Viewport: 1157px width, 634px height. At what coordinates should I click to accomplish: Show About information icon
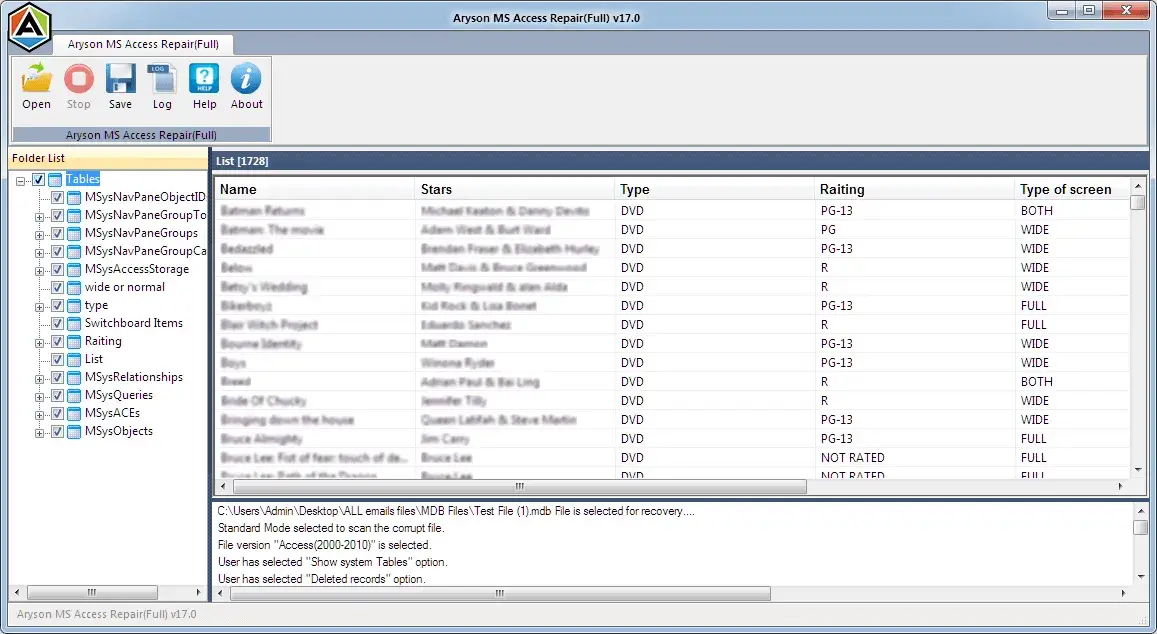(x=246, y=78)
